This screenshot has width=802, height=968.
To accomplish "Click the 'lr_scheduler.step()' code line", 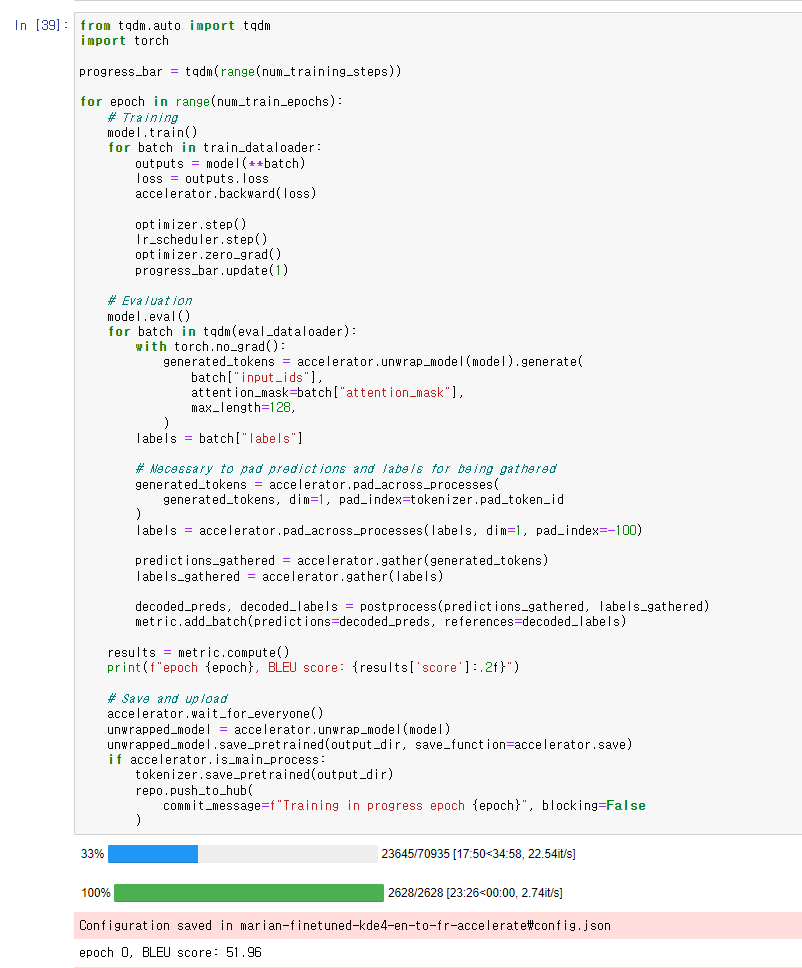I will point(201,239).
